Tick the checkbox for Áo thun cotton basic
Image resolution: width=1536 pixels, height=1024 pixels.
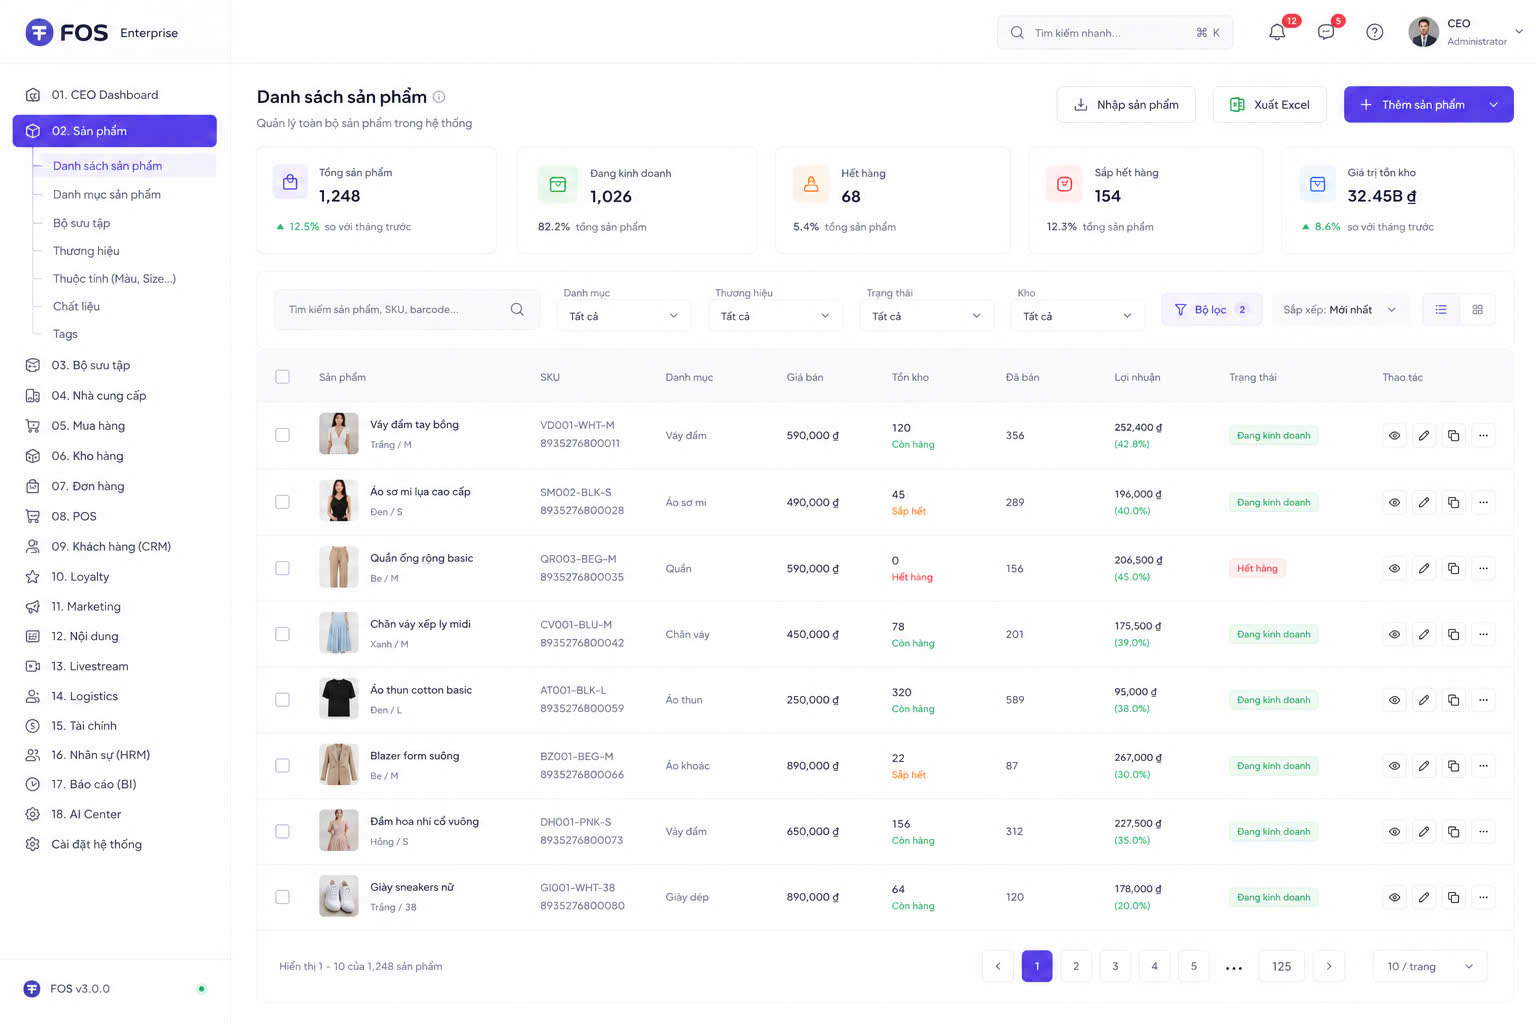pyautogui.click(x=282, y=700)
